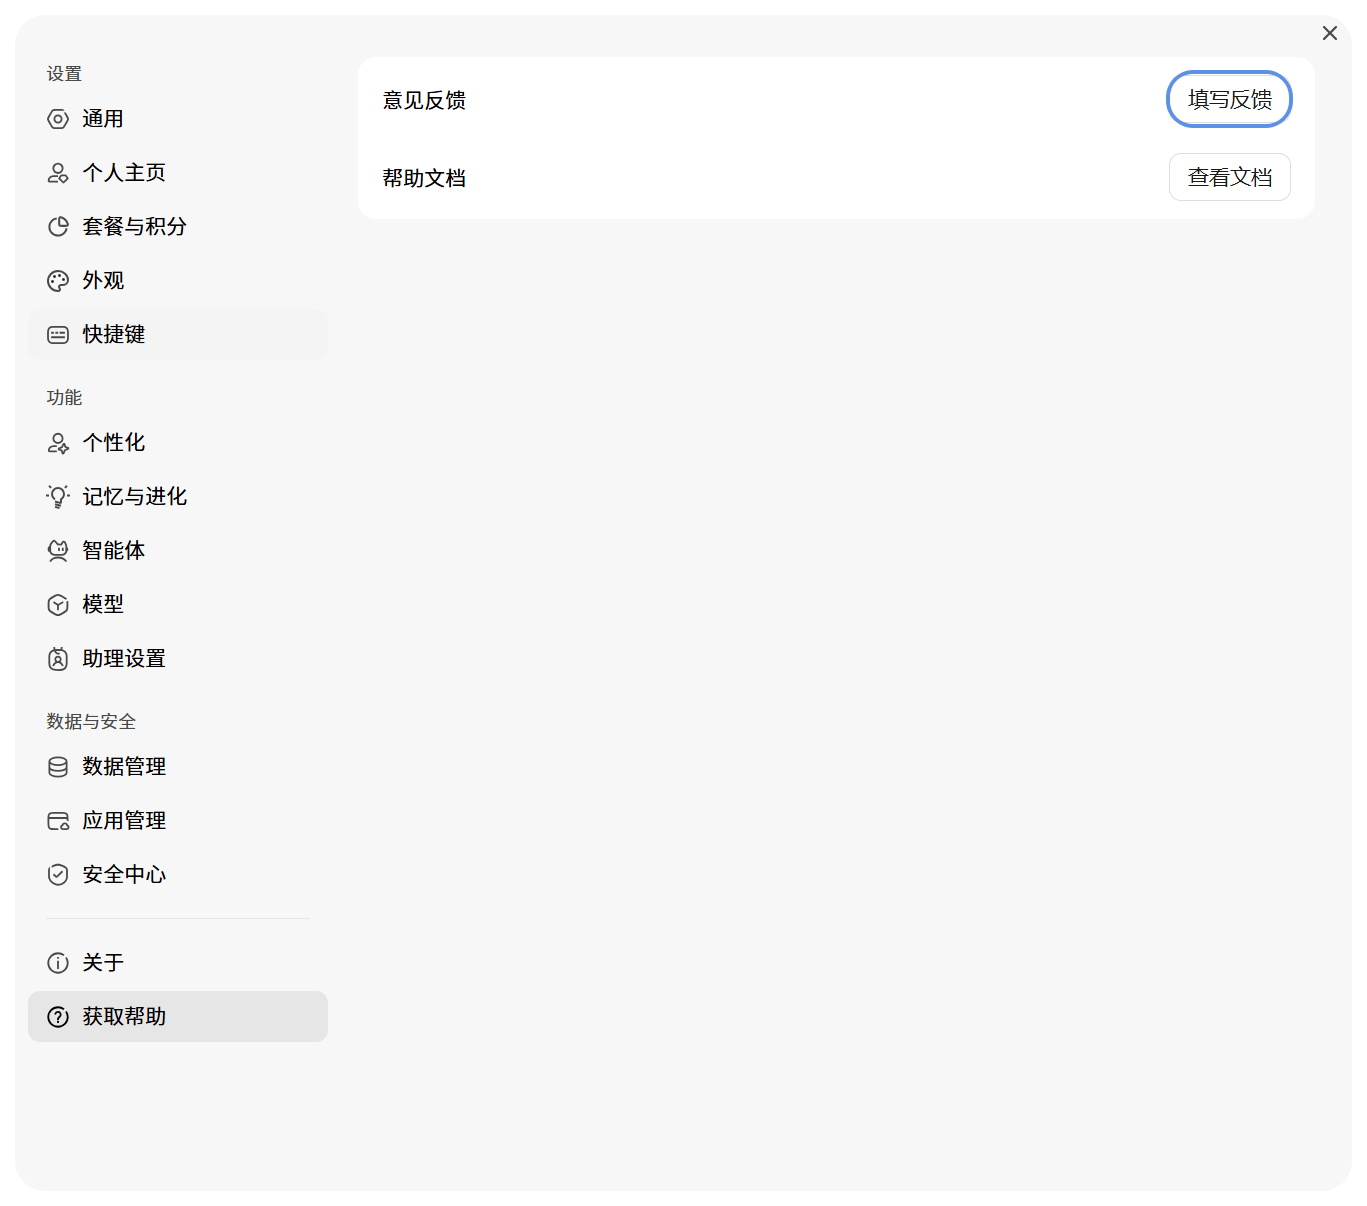1367x1206 pixels.
Task: Click the keyboard icon beside 快捷键
Action: pos(58,335)
